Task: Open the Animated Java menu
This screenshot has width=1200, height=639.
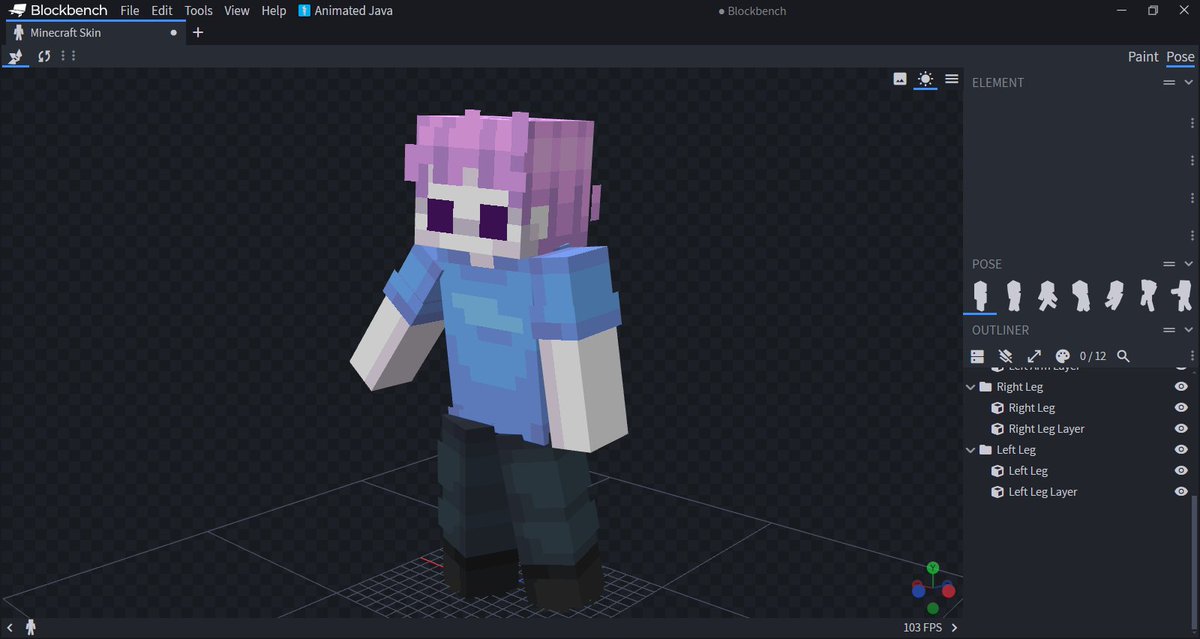Action: point(346,10)
